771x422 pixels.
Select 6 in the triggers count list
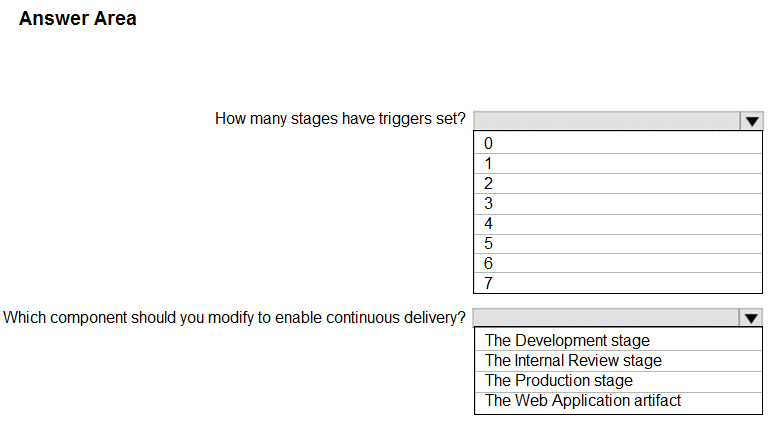[x=619, y=263]
